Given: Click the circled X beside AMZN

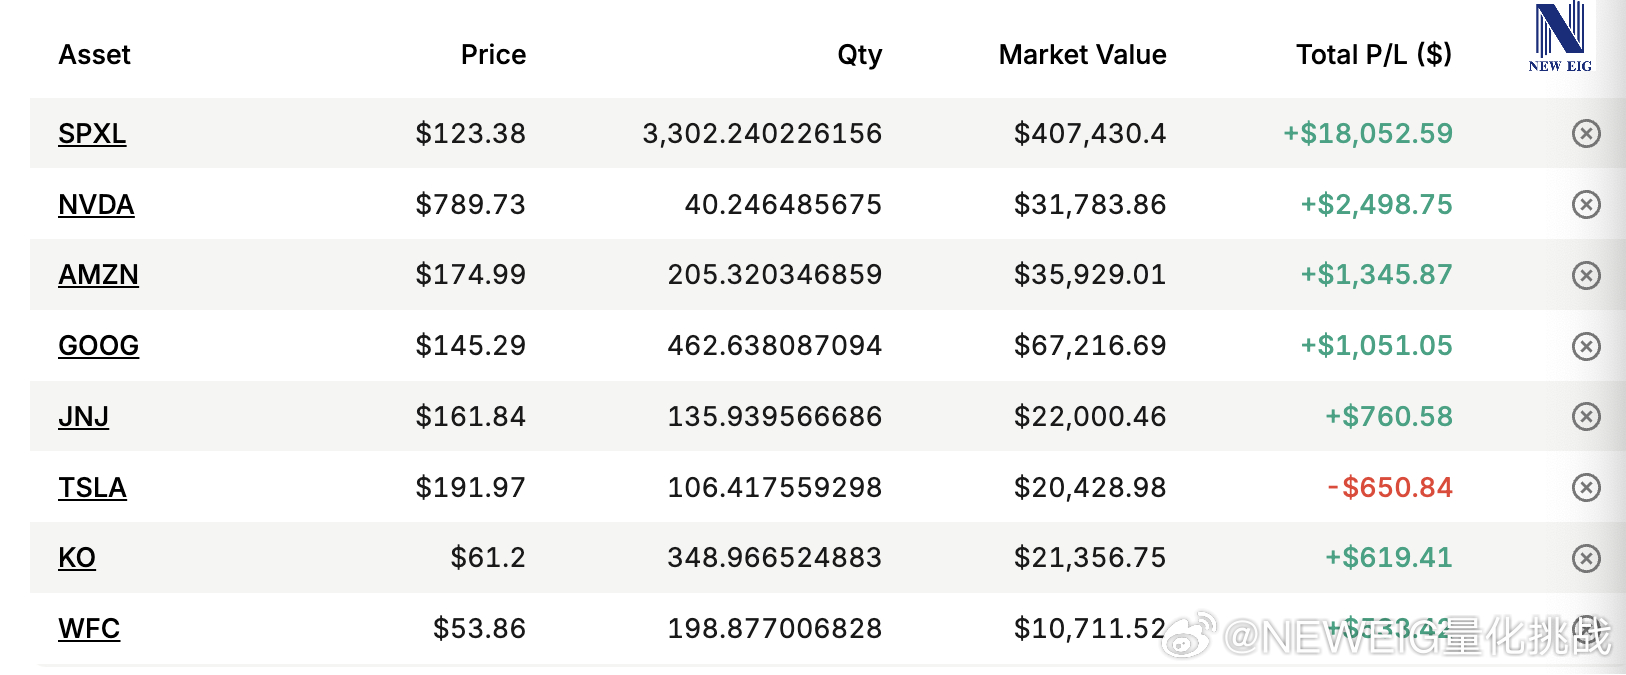Looking at the screenshot, I should (1586, 275).
